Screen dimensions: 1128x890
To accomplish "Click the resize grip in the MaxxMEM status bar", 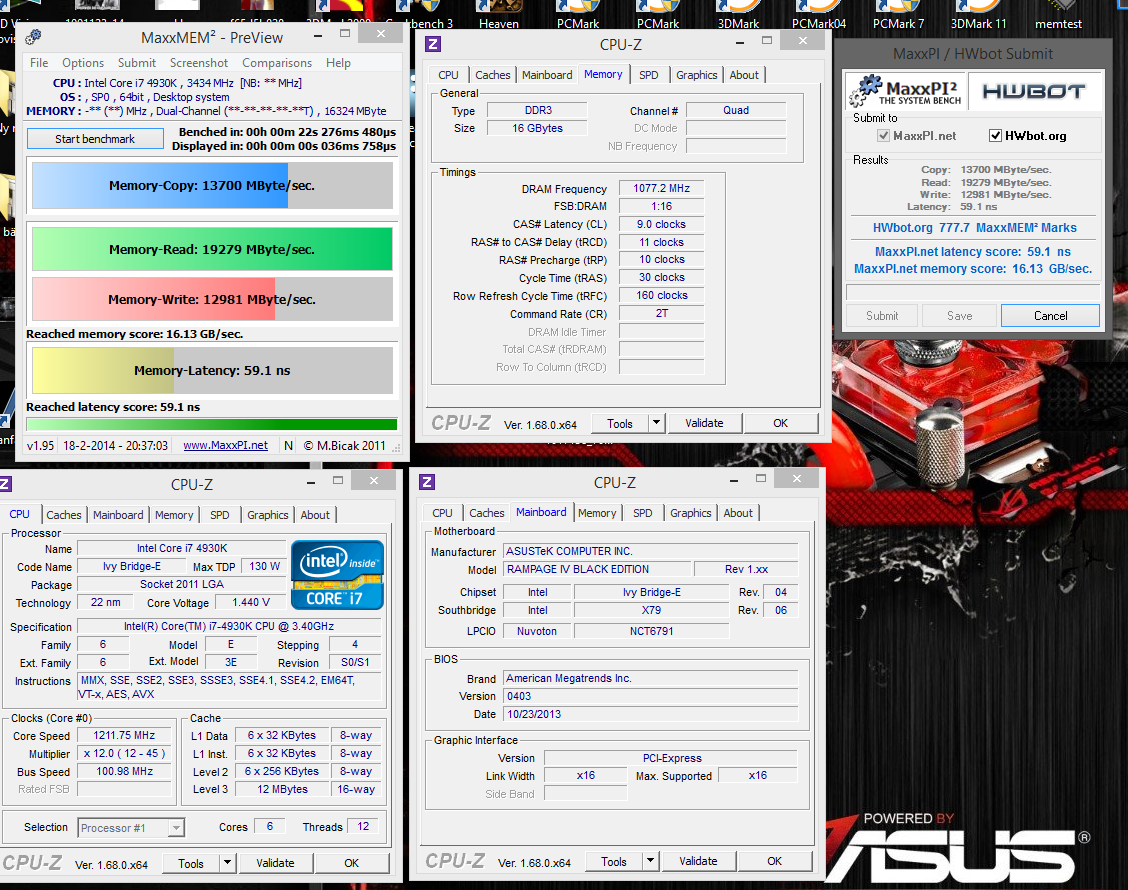I will coord(396,448).
